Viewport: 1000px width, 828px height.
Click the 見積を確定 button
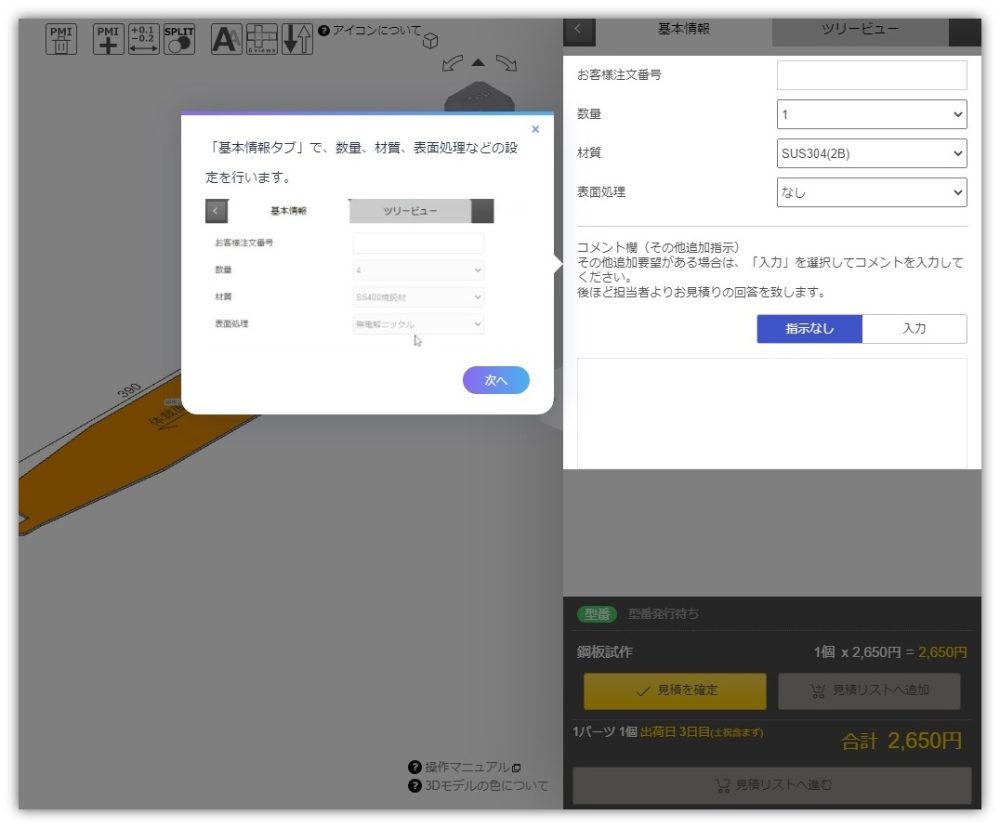(x=675, y=691)
